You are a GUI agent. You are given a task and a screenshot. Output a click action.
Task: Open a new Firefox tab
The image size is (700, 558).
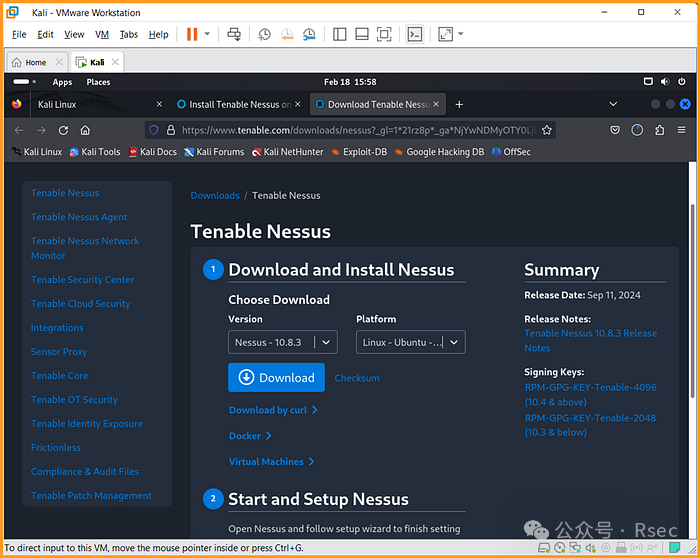pyautogui.click(x=459, y=104)
